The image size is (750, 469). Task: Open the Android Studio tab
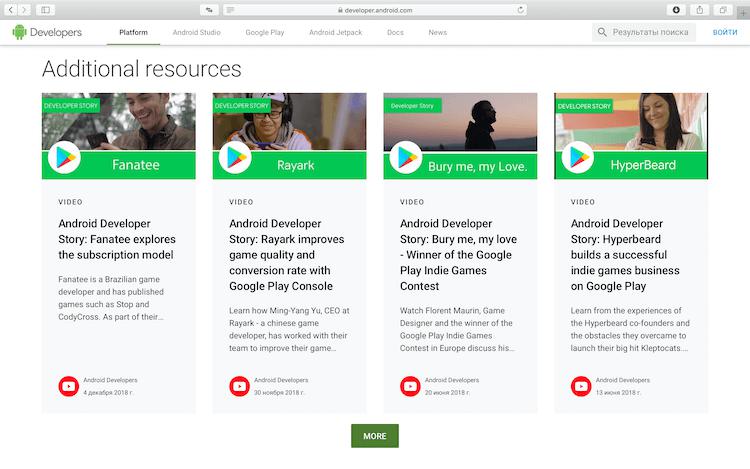(197, 33)
